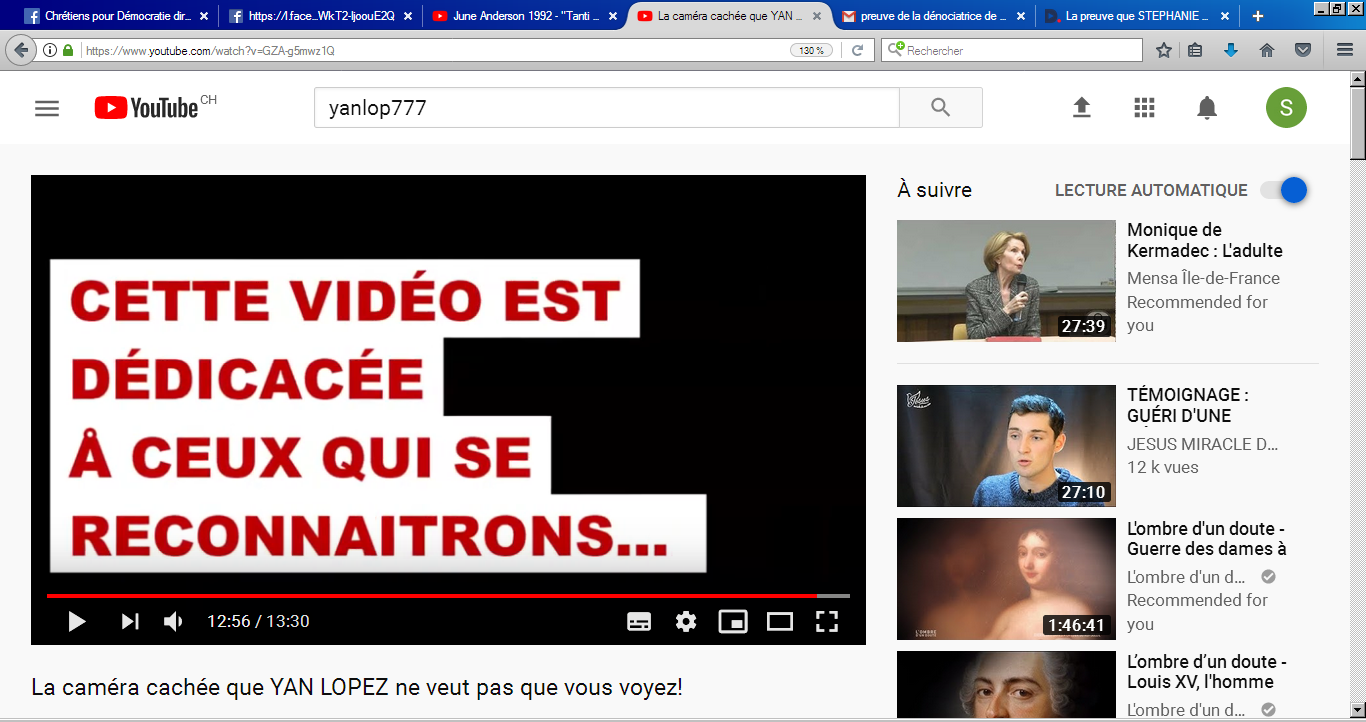Open Monique de Kermadec video thumbnail
Screen dimensions: 1366x722
pyautogui.click(x=1006, y=281)
